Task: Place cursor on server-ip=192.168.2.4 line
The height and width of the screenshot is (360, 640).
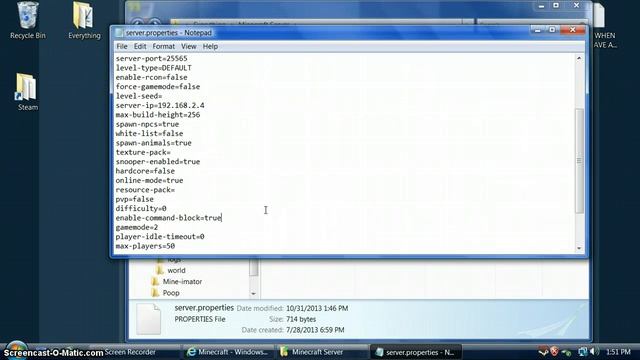Action: [x=160, y=105]
